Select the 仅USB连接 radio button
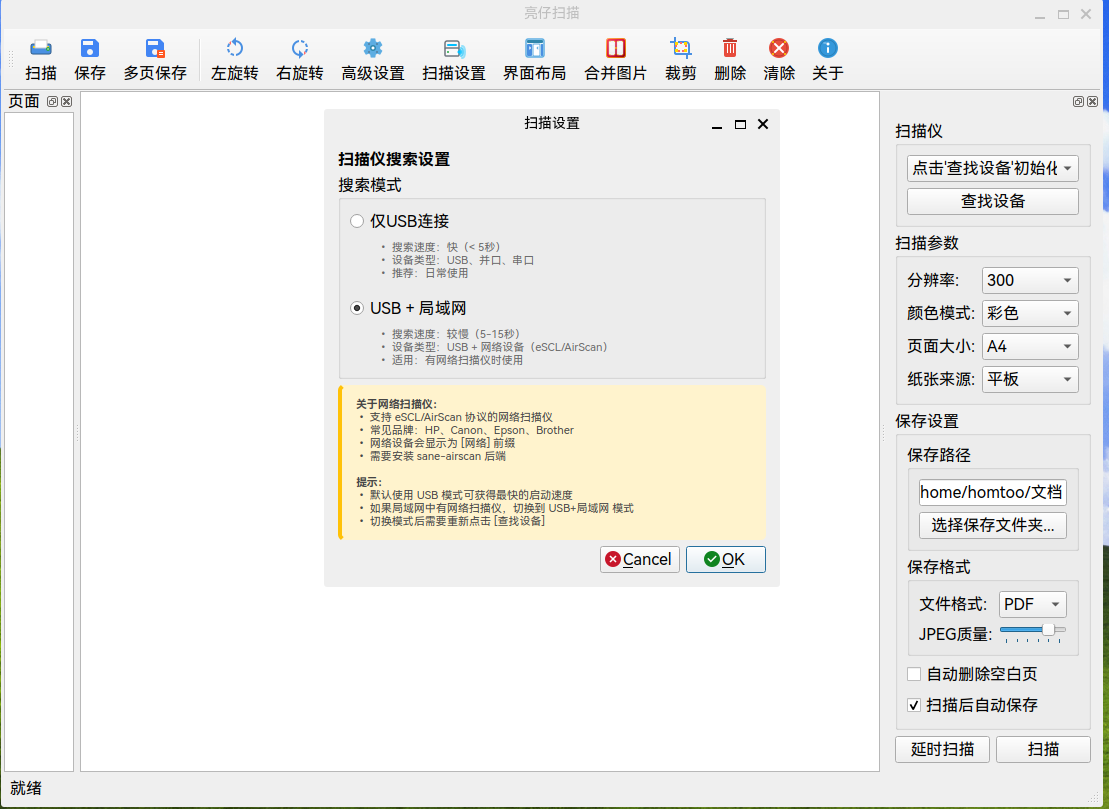 [357, 221]
